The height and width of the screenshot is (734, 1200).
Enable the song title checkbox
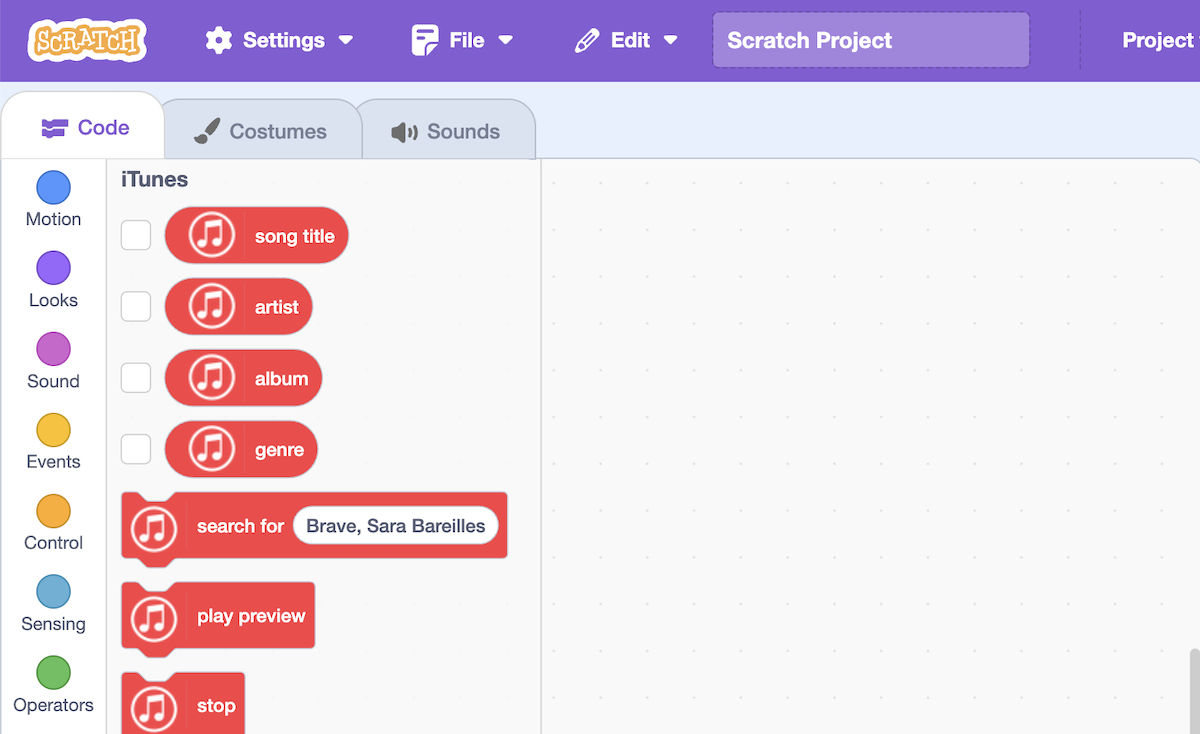[x=136, y=236]
